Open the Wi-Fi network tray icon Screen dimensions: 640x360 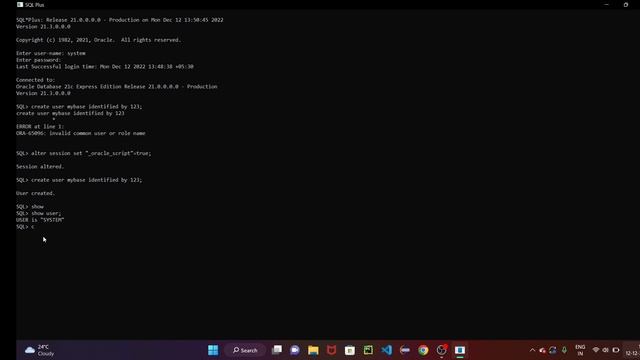tap(596, 350)
